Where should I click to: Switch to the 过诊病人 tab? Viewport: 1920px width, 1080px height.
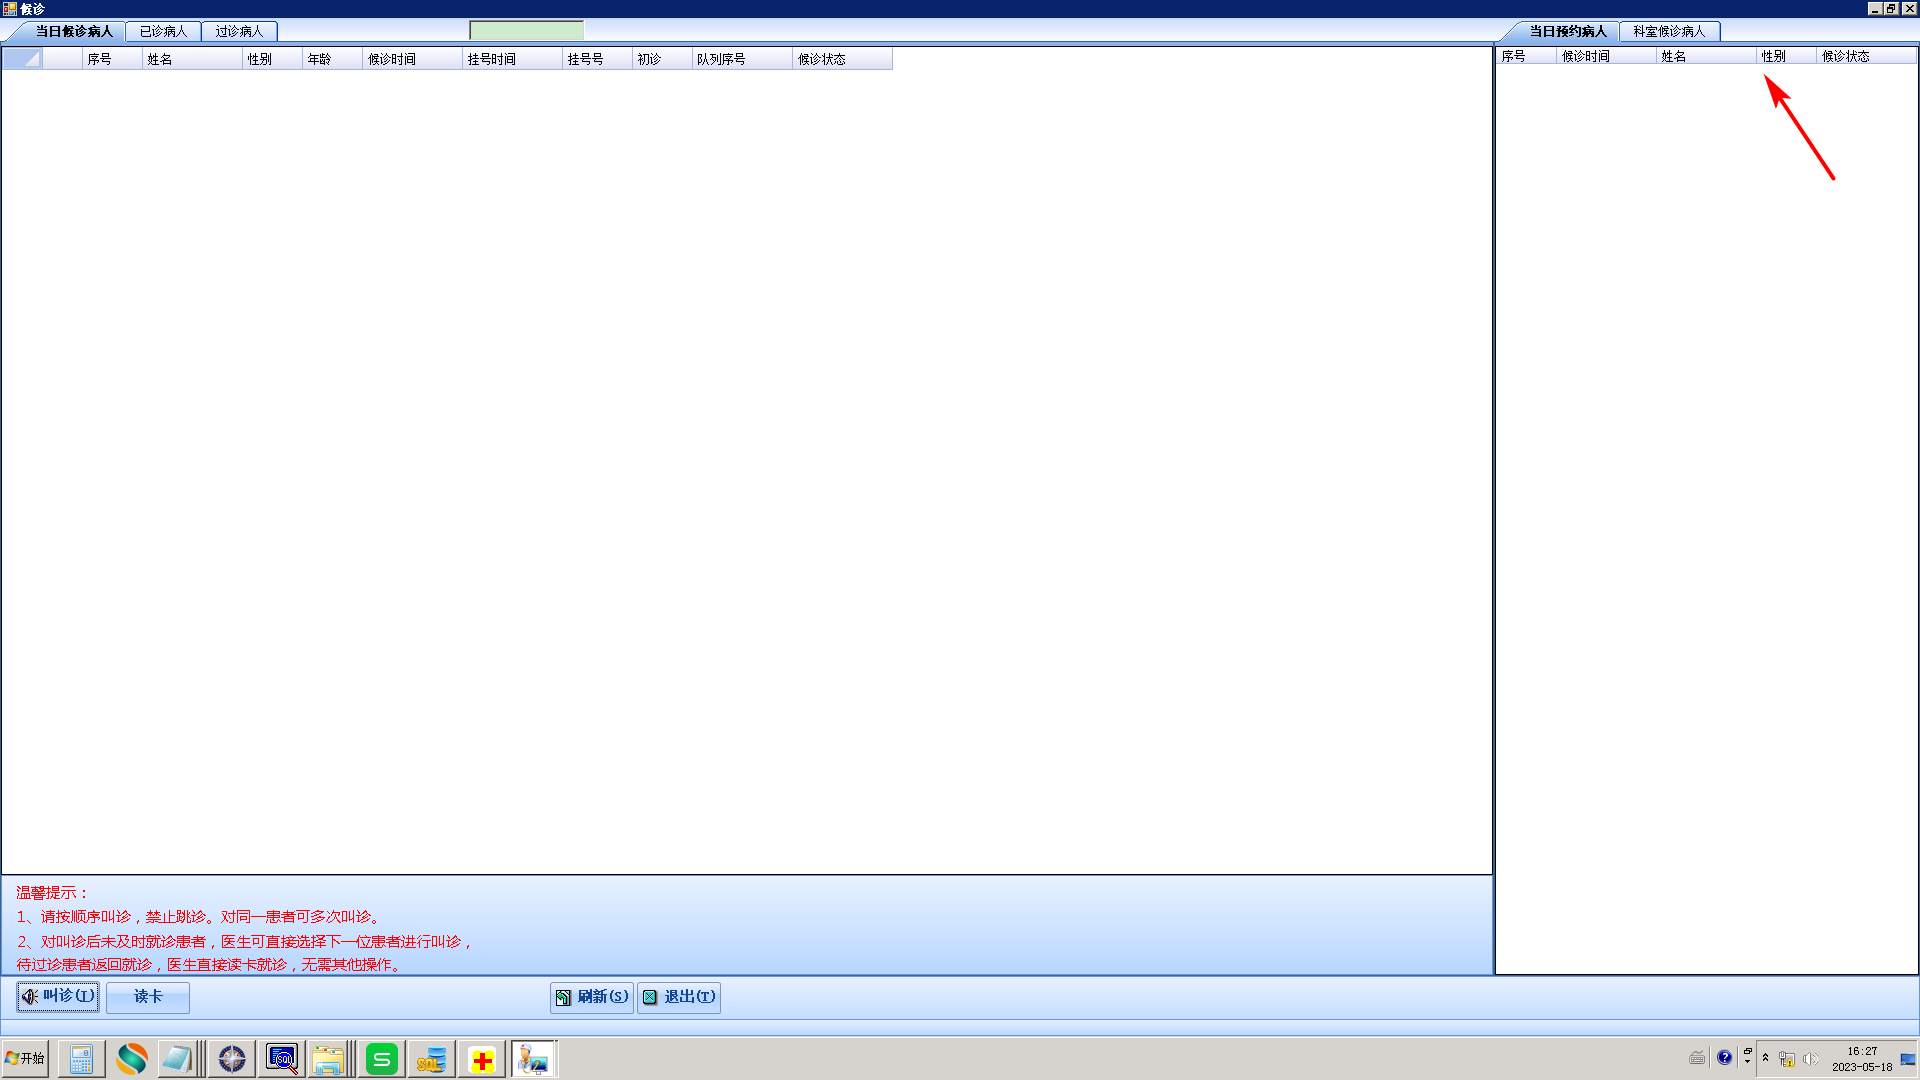[239, 32]
